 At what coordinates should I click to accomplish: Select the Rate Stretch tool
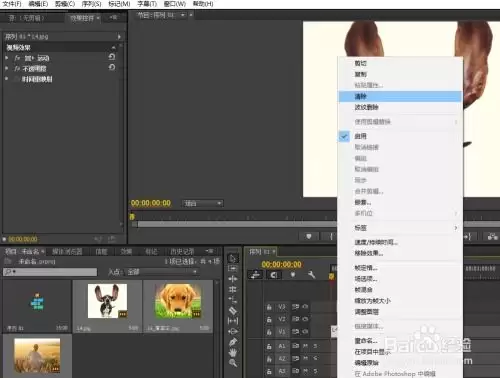point(233,300)
